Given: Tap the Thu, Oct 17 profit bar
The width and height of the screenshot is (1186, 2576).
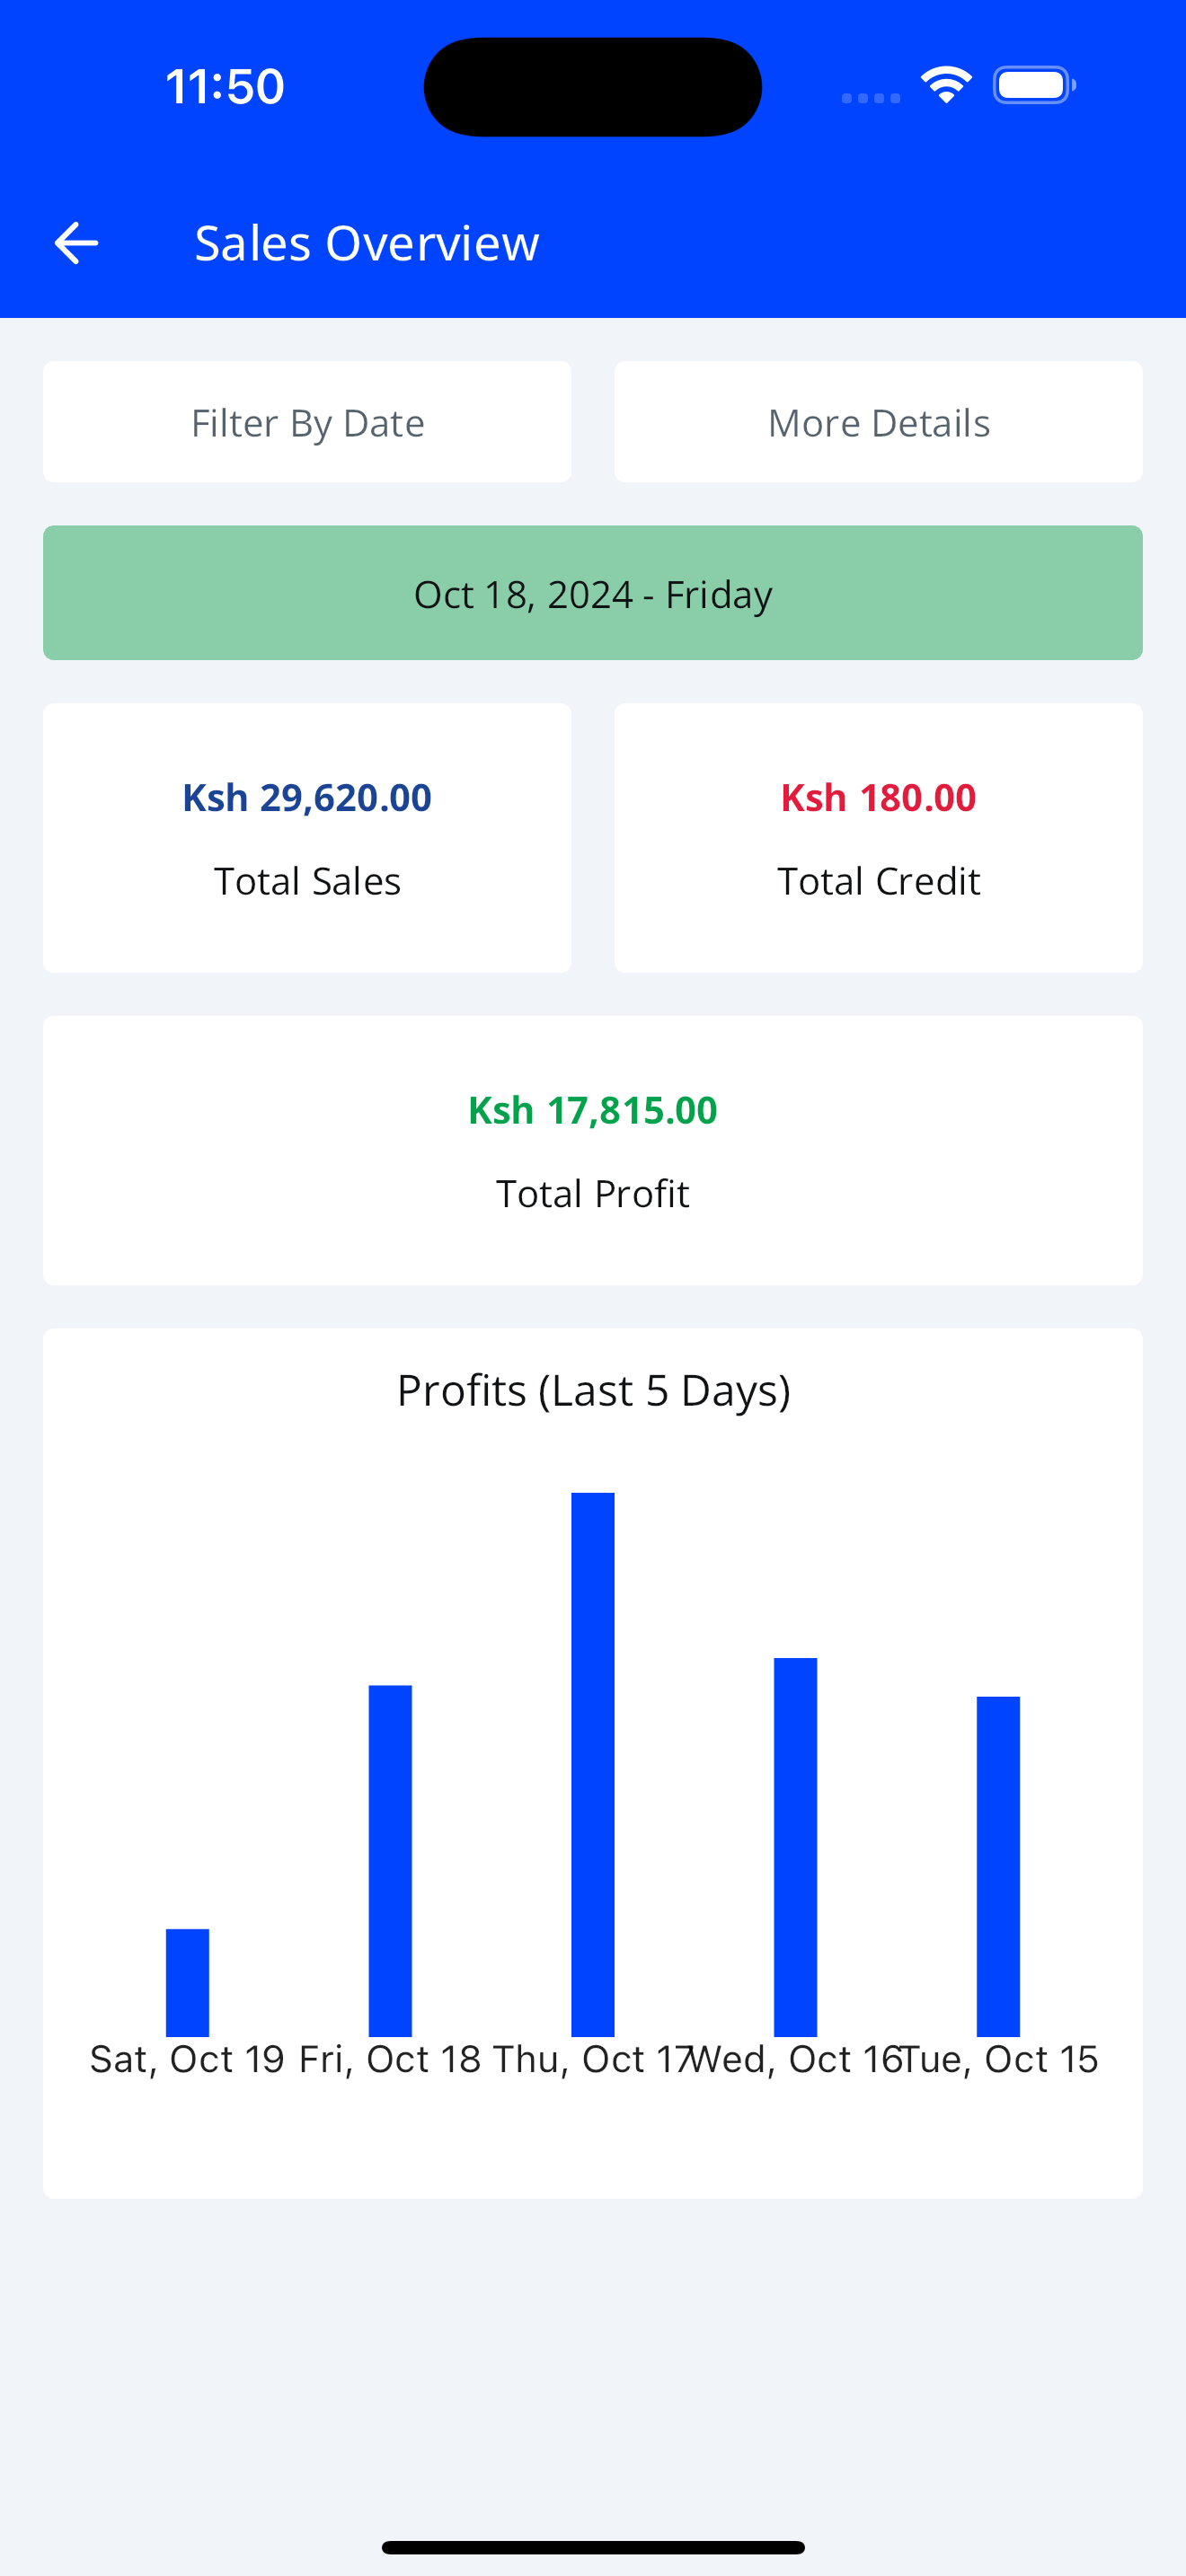Looking at the screenshot, I should point(593,1764).
